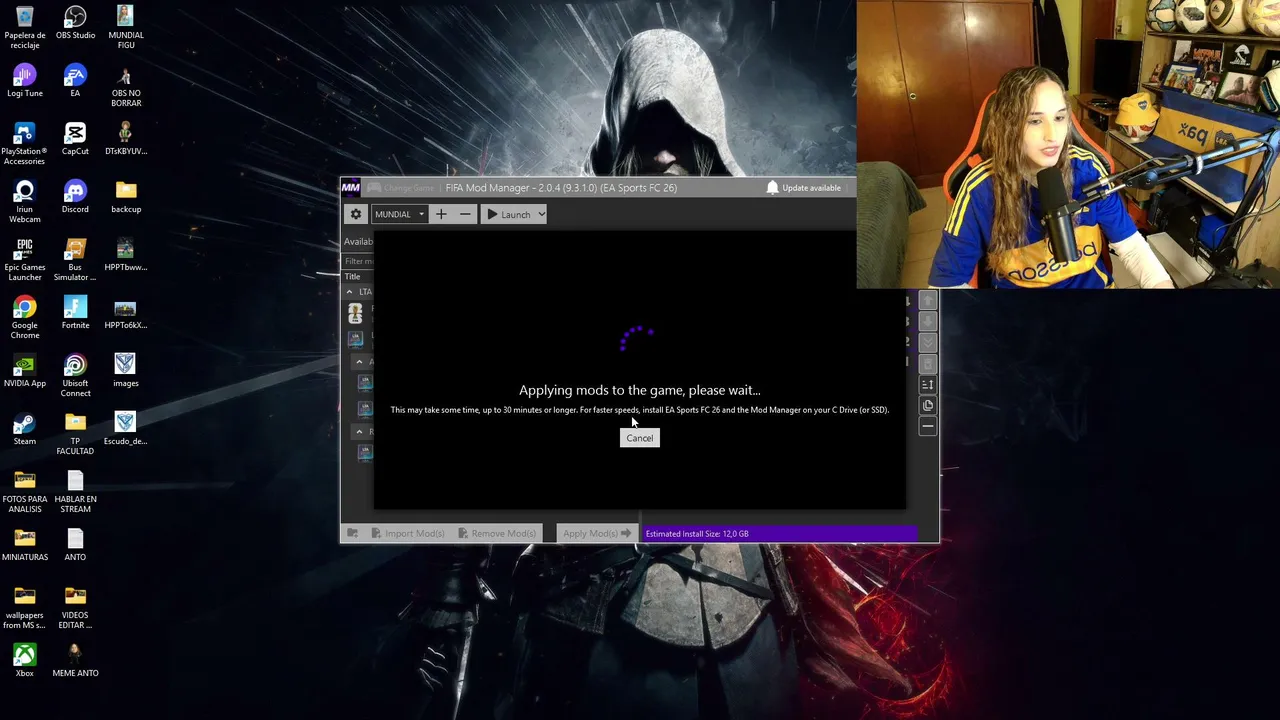Select the NVIDIA App desktop shortcut
Screen dimensions: 1280x720
25,372
